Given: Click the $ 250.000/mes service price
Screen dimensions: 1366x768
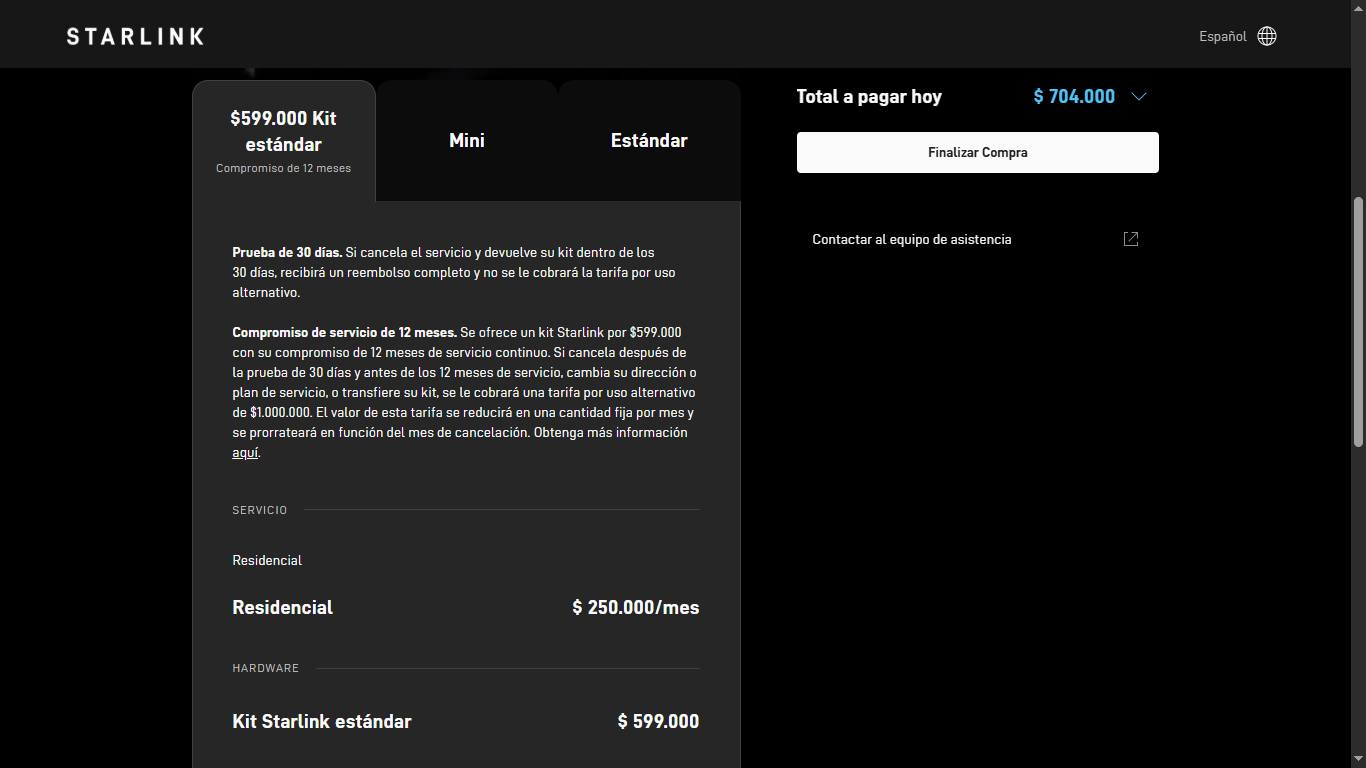Looking at the screenshot, I should click(x=636, y=607).
